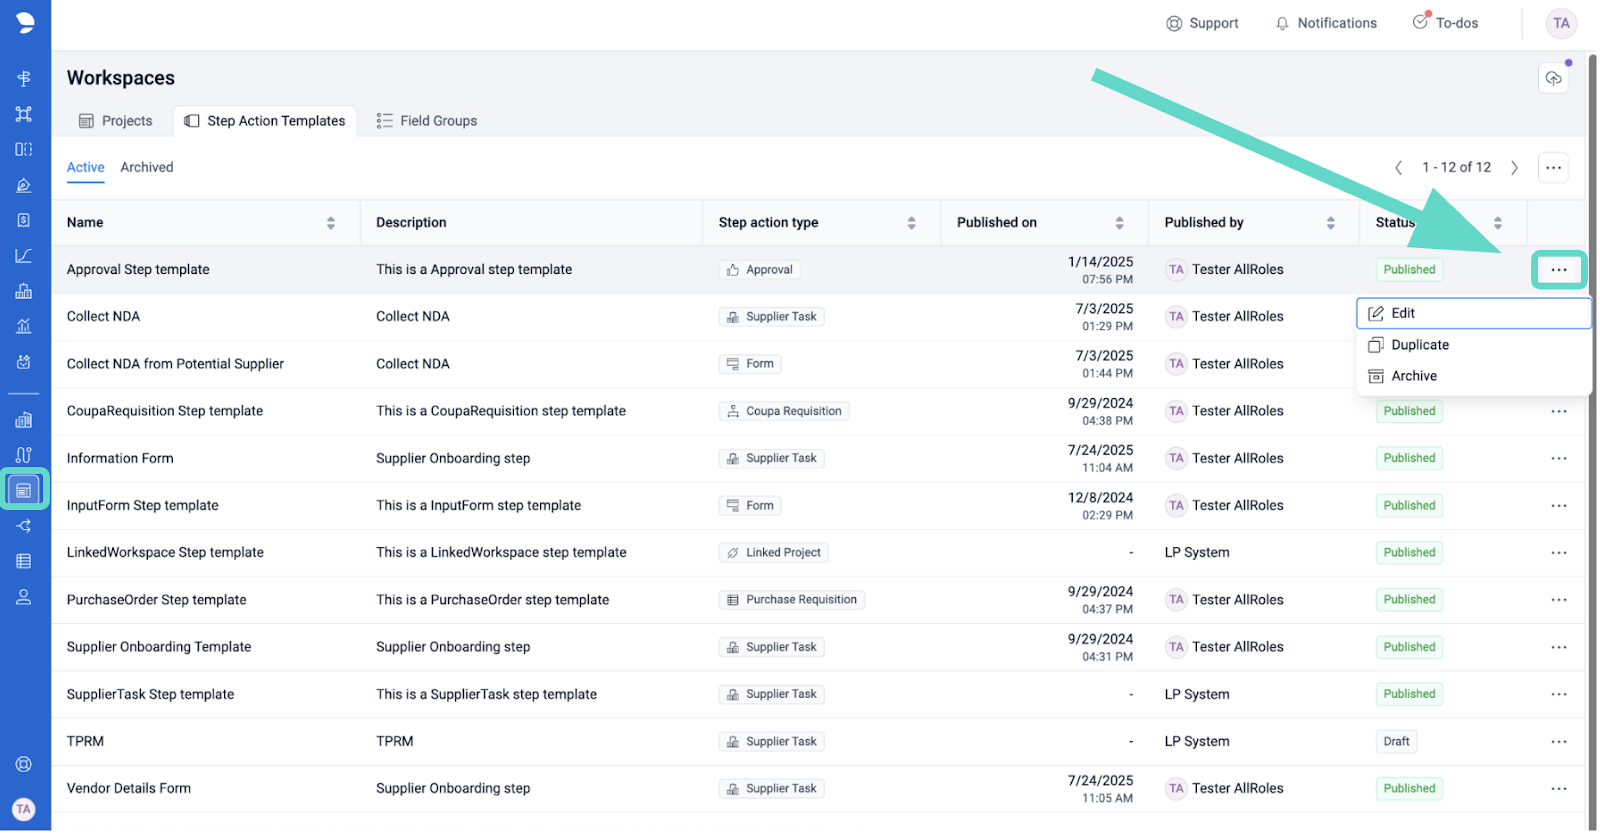This screenshot has width=1600, height=834.
Task: Sort by Step action type column
Action: click(911, 223)
